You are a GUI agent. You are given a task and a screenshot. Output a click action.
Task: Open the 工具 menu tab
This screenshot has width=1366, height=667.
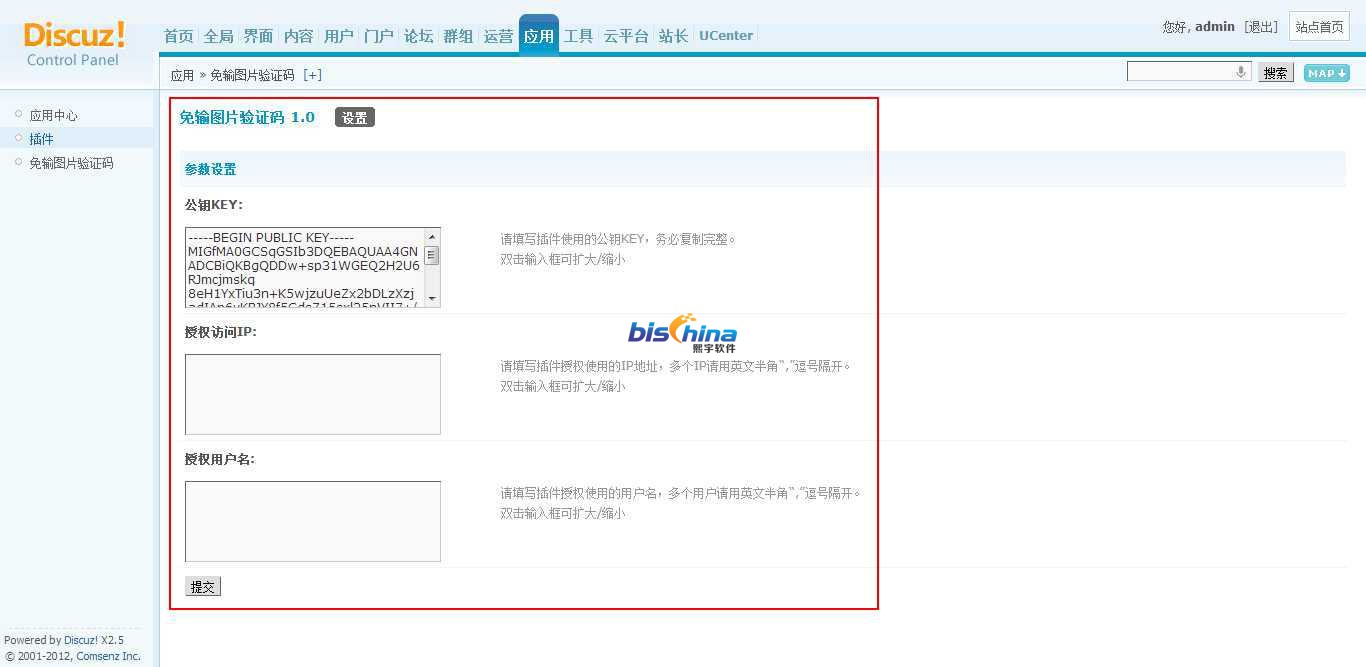tap(578, 36)
